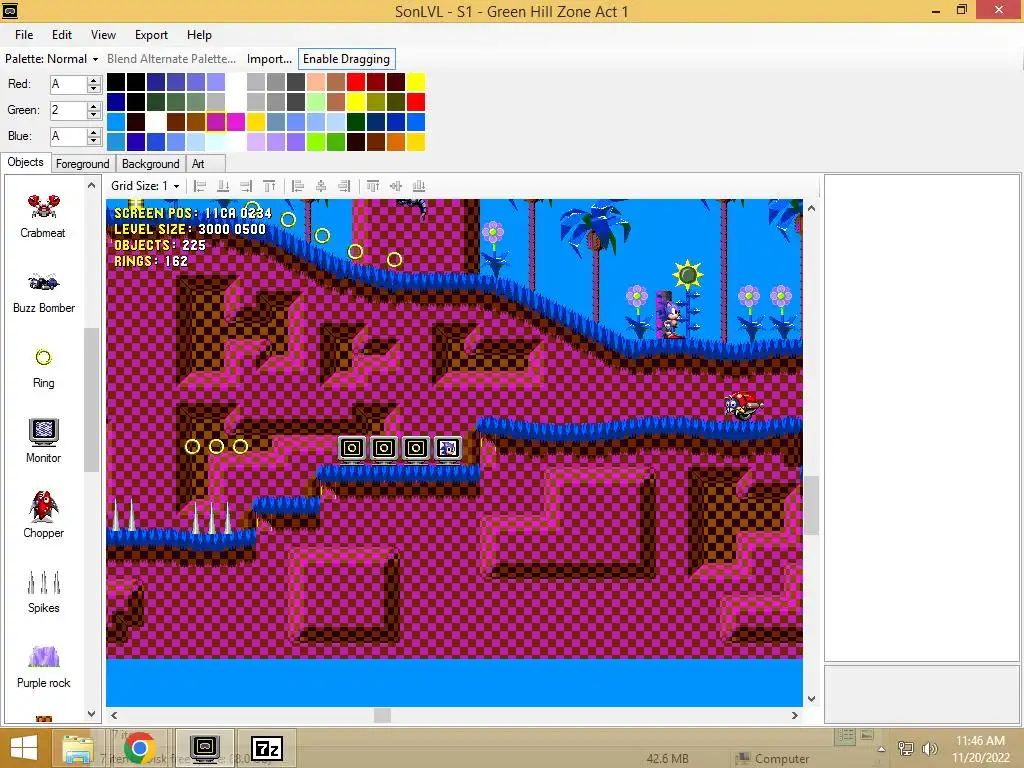Click object list scroll down arrow
Viewport: 1024px width, 768px height.
pos(91,714)
